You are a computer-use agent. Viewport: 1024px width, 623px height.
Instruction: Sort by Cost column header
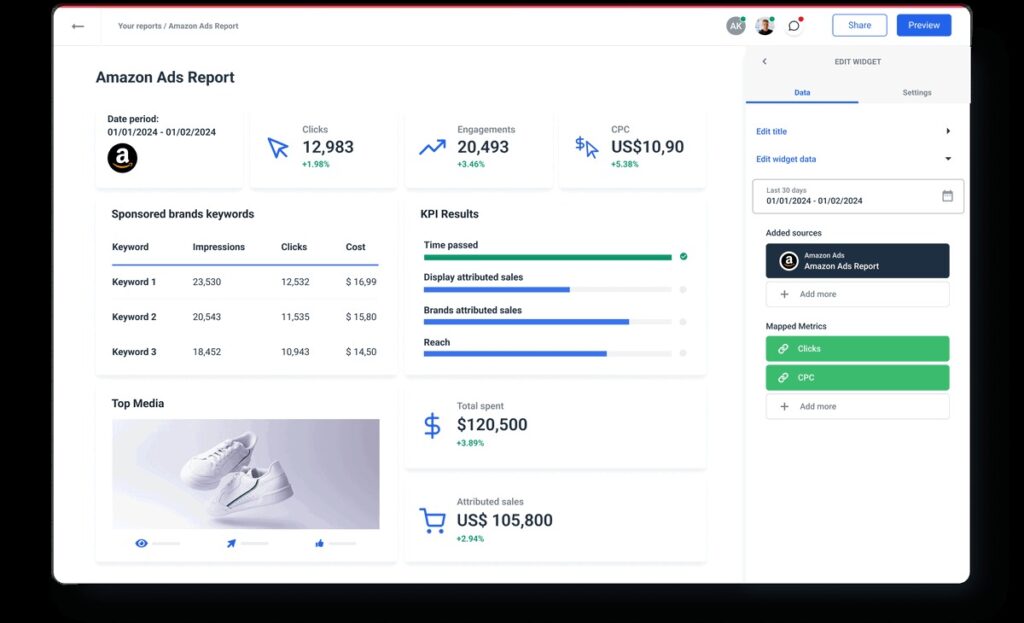click(355, 247)
